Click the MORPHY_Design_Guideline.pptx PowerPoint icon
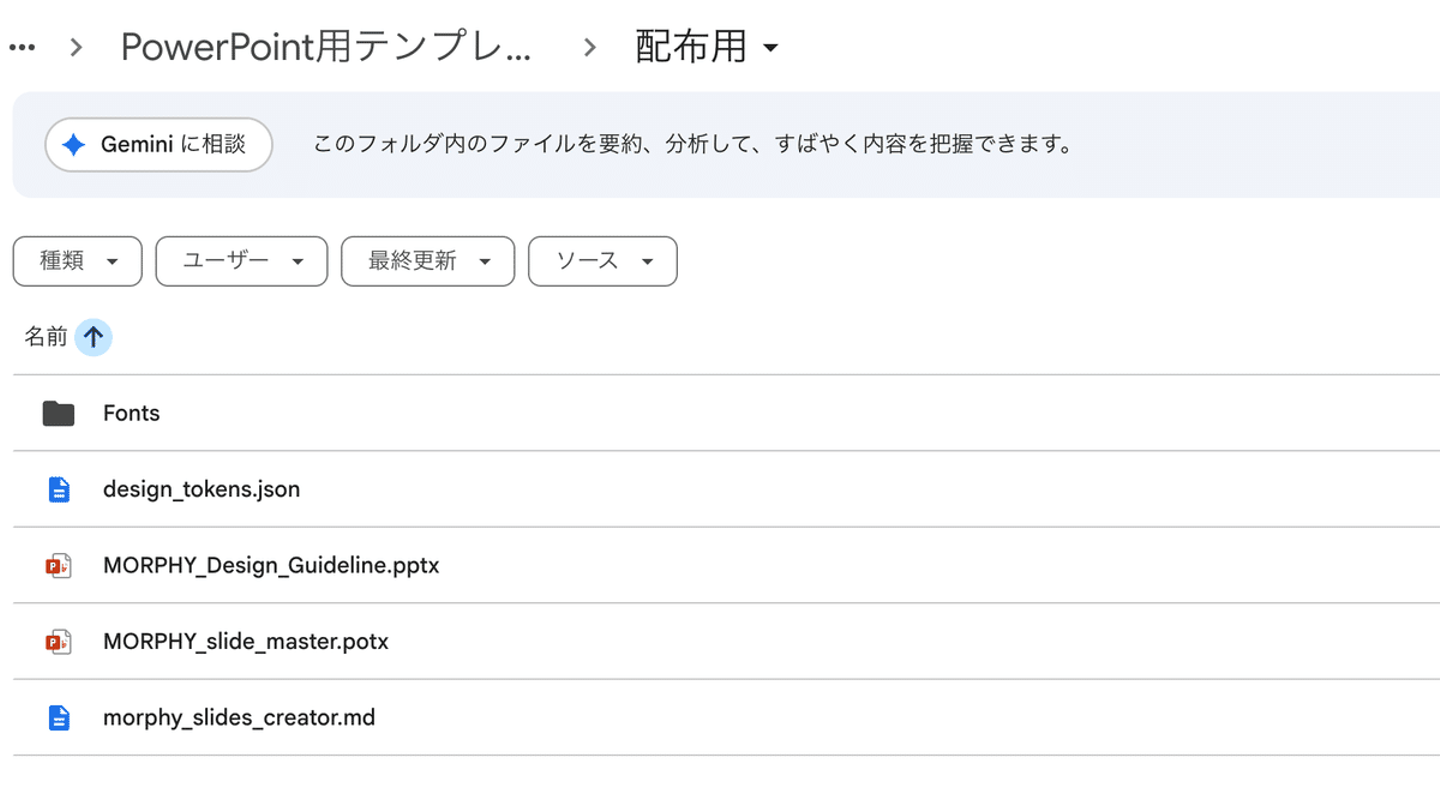 click(59, 565)
